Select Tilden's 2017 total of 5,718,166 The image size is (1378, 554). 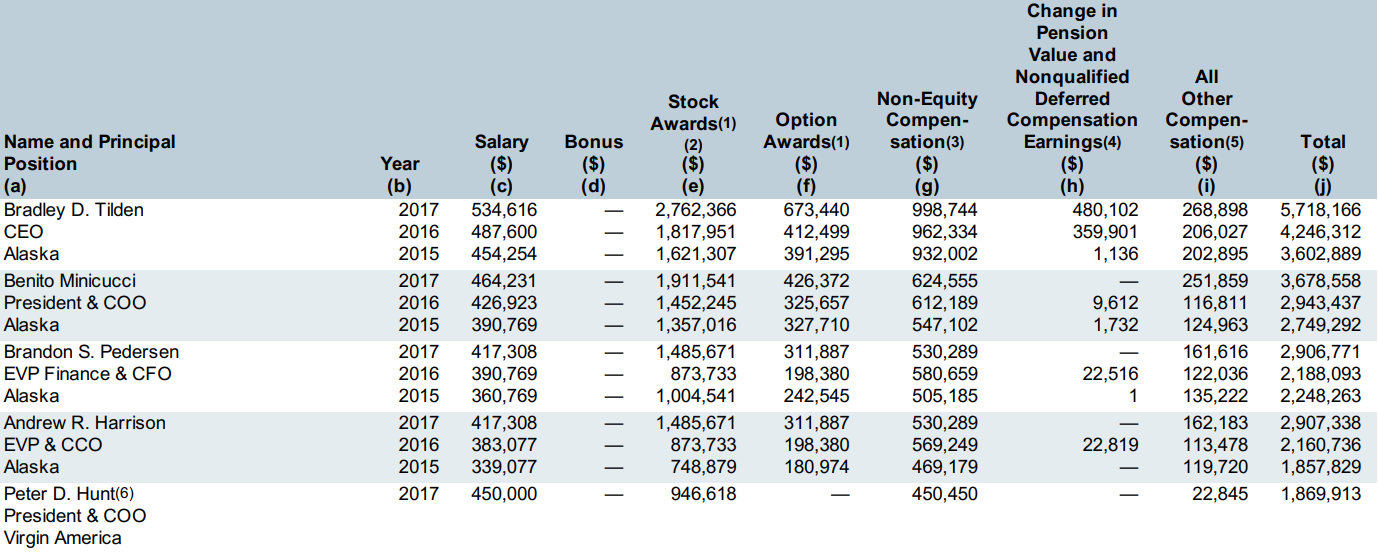[1320, 210]
